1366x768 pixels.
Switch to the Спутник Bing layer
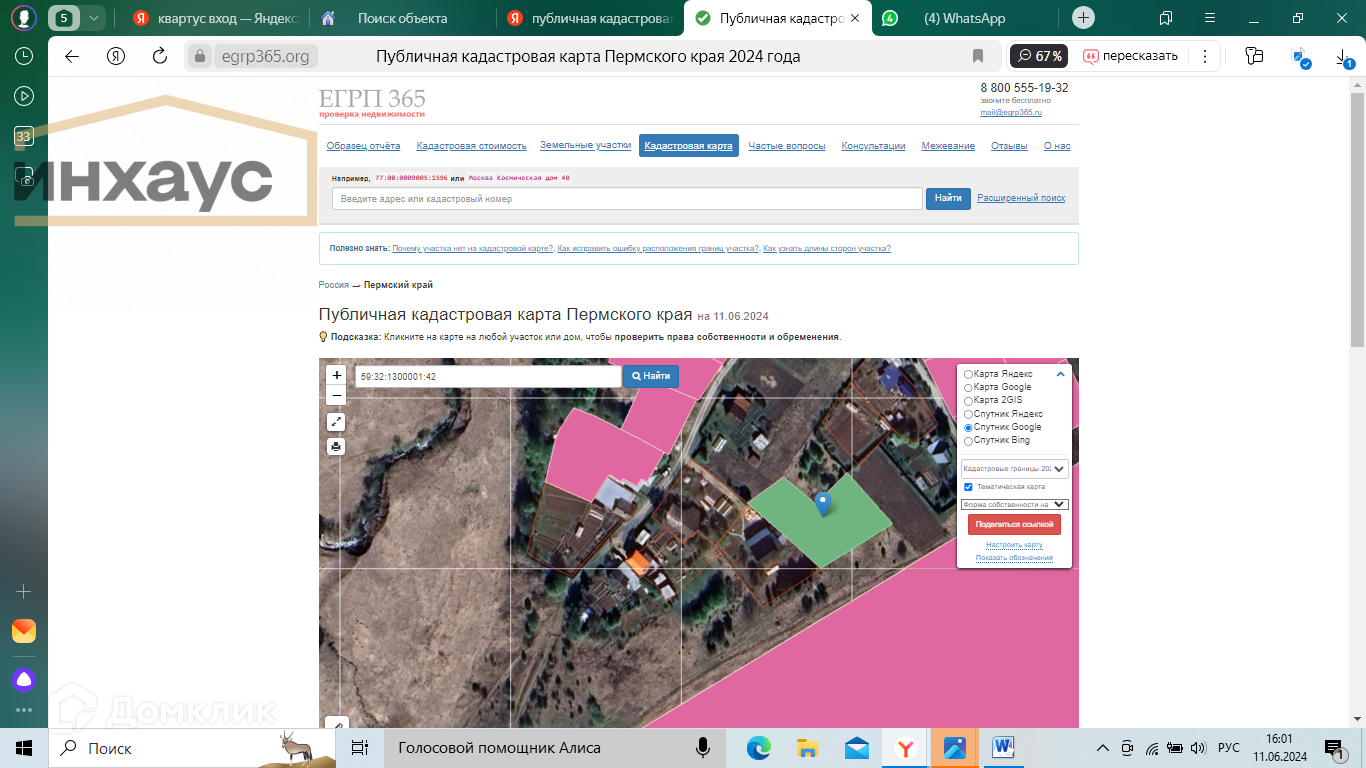coord(968,441)
